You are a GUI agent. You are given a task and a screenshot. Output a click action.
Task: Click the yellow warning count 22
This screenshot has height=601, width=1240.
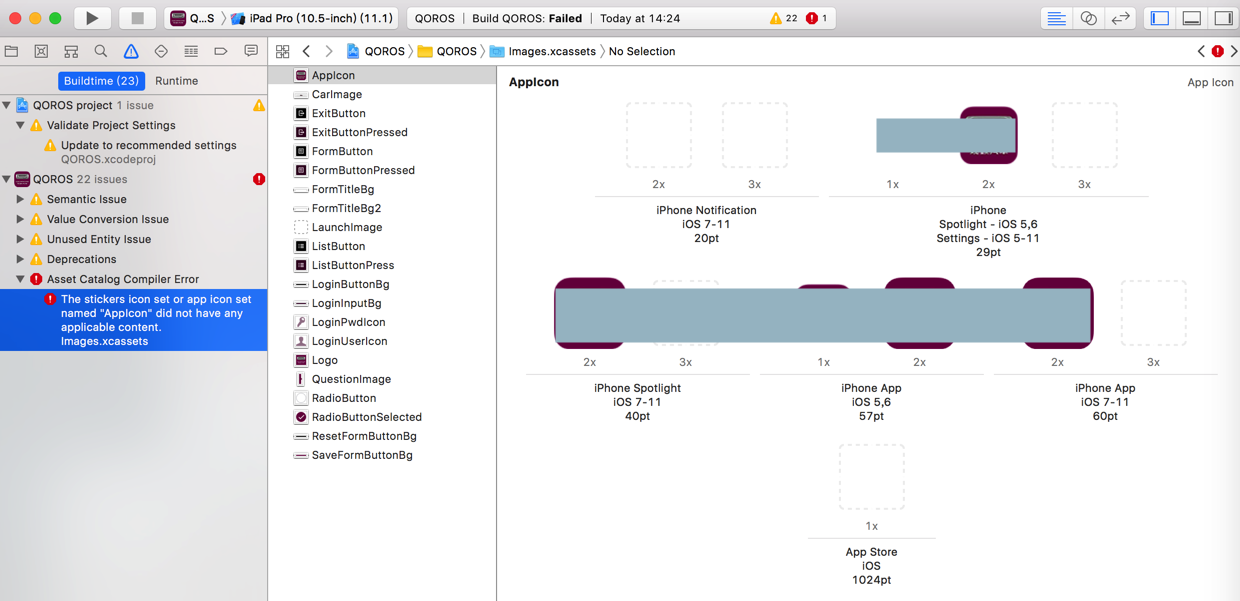click(784, 18)
